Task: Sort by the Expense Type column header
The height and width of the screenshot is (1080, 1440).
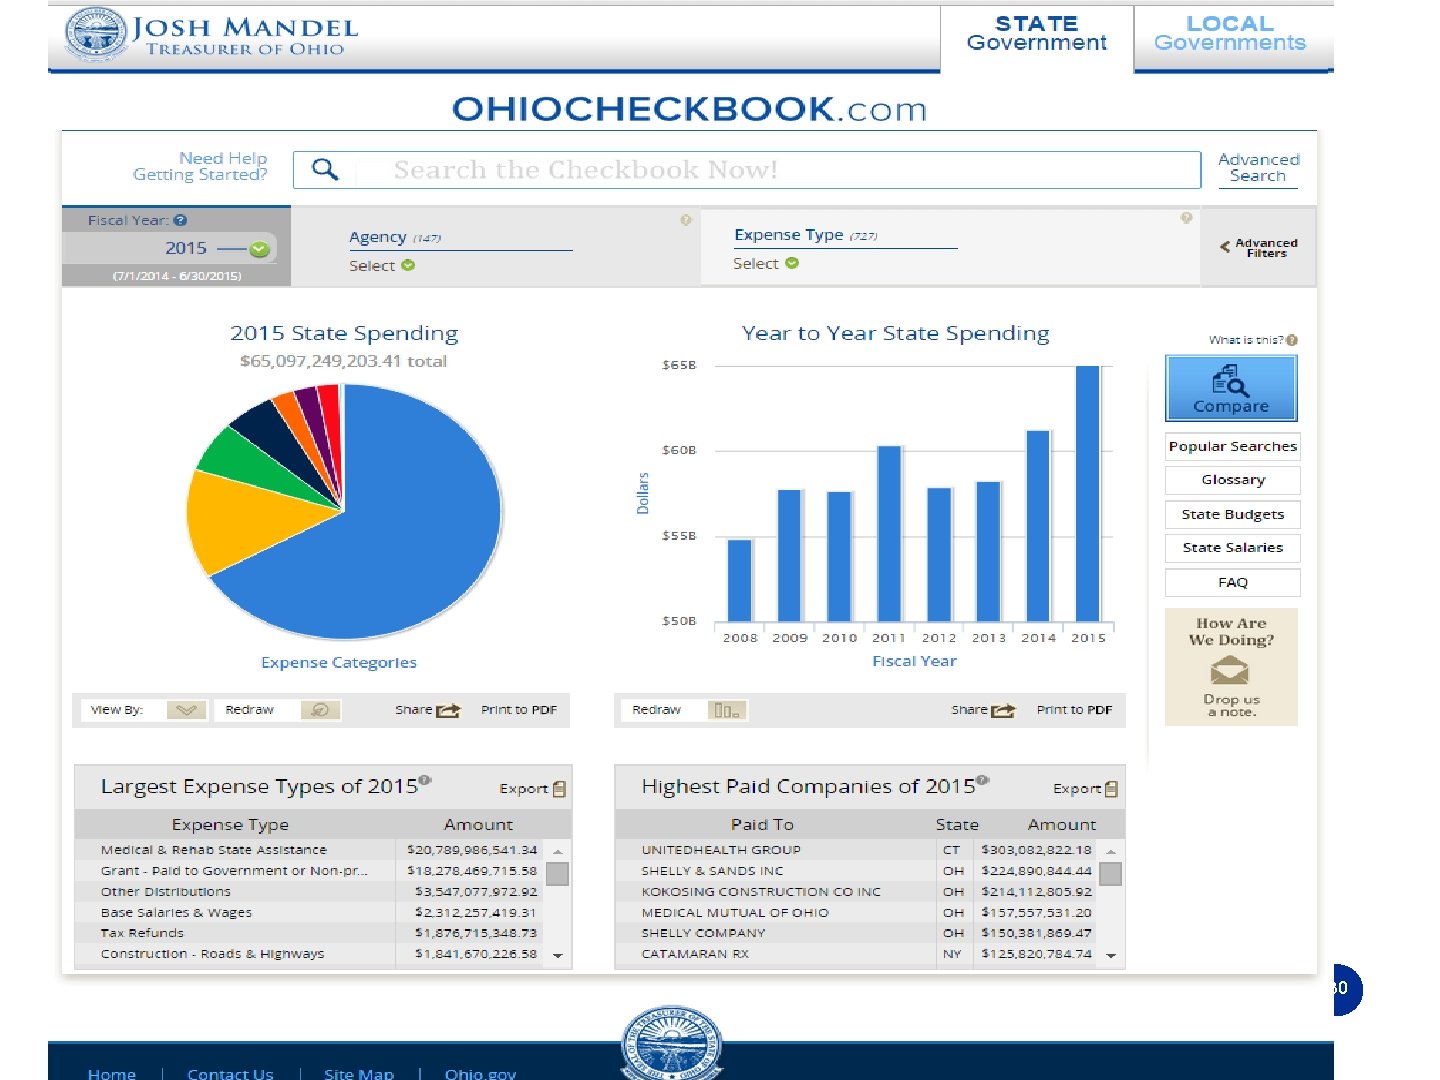Action: [230, 825]
